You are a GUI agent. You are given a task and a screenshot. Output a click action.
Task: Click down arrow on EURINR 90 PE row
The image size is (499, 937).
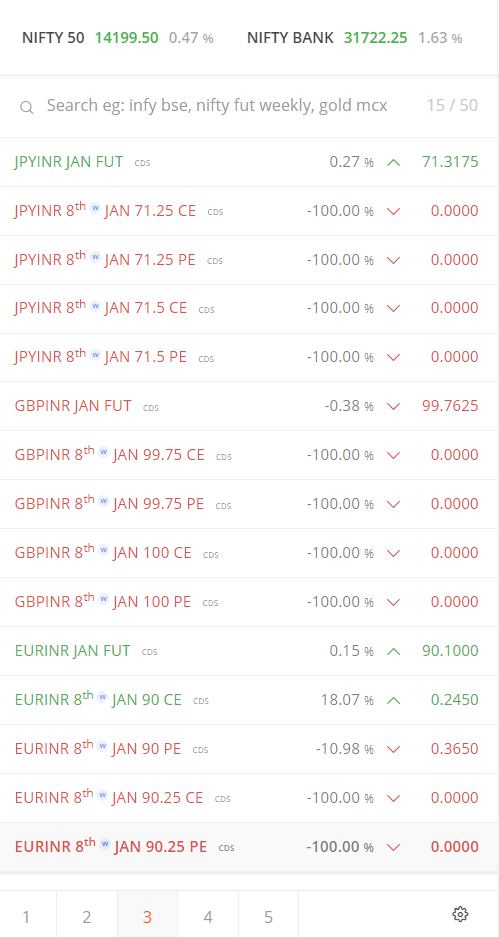click(393, 749)
